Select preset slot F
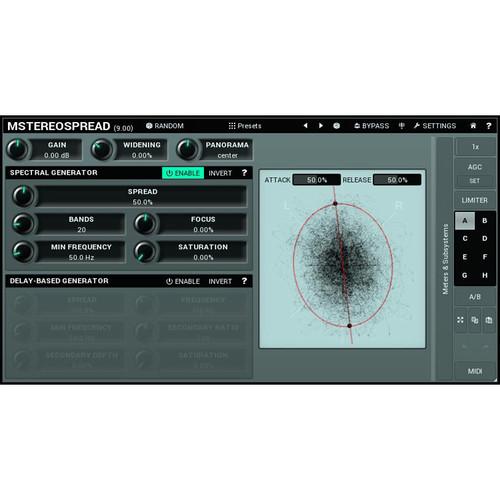This screenshot has height=500, width=500. click(x=485, y=257)
